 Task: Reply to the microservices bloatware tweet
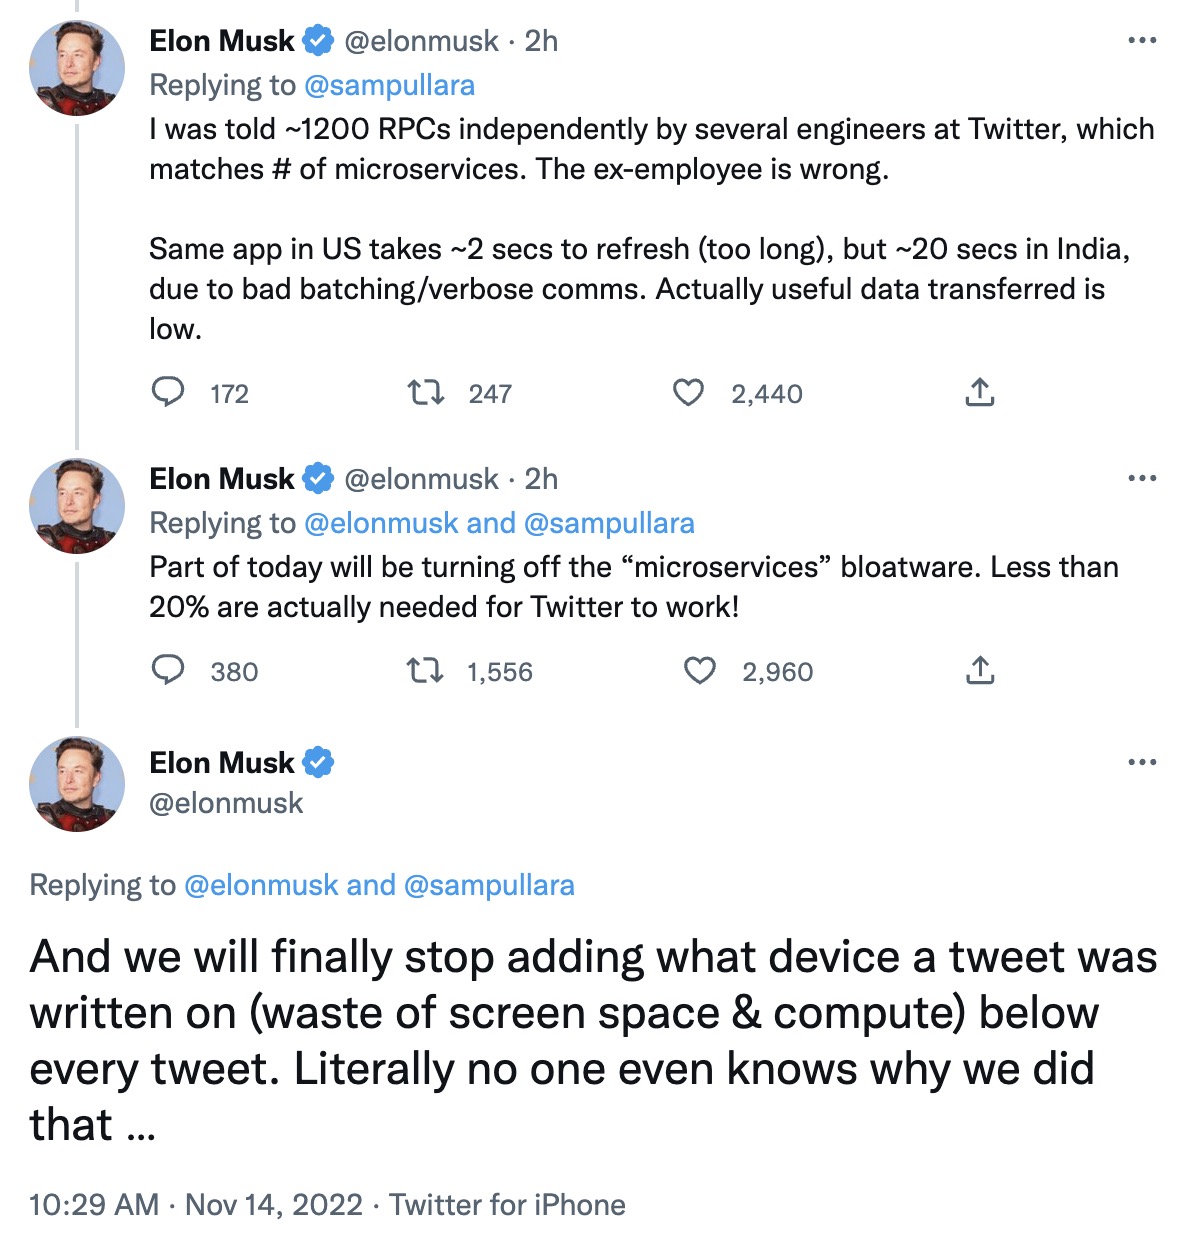pyautogui.click(x=168, y=670)
